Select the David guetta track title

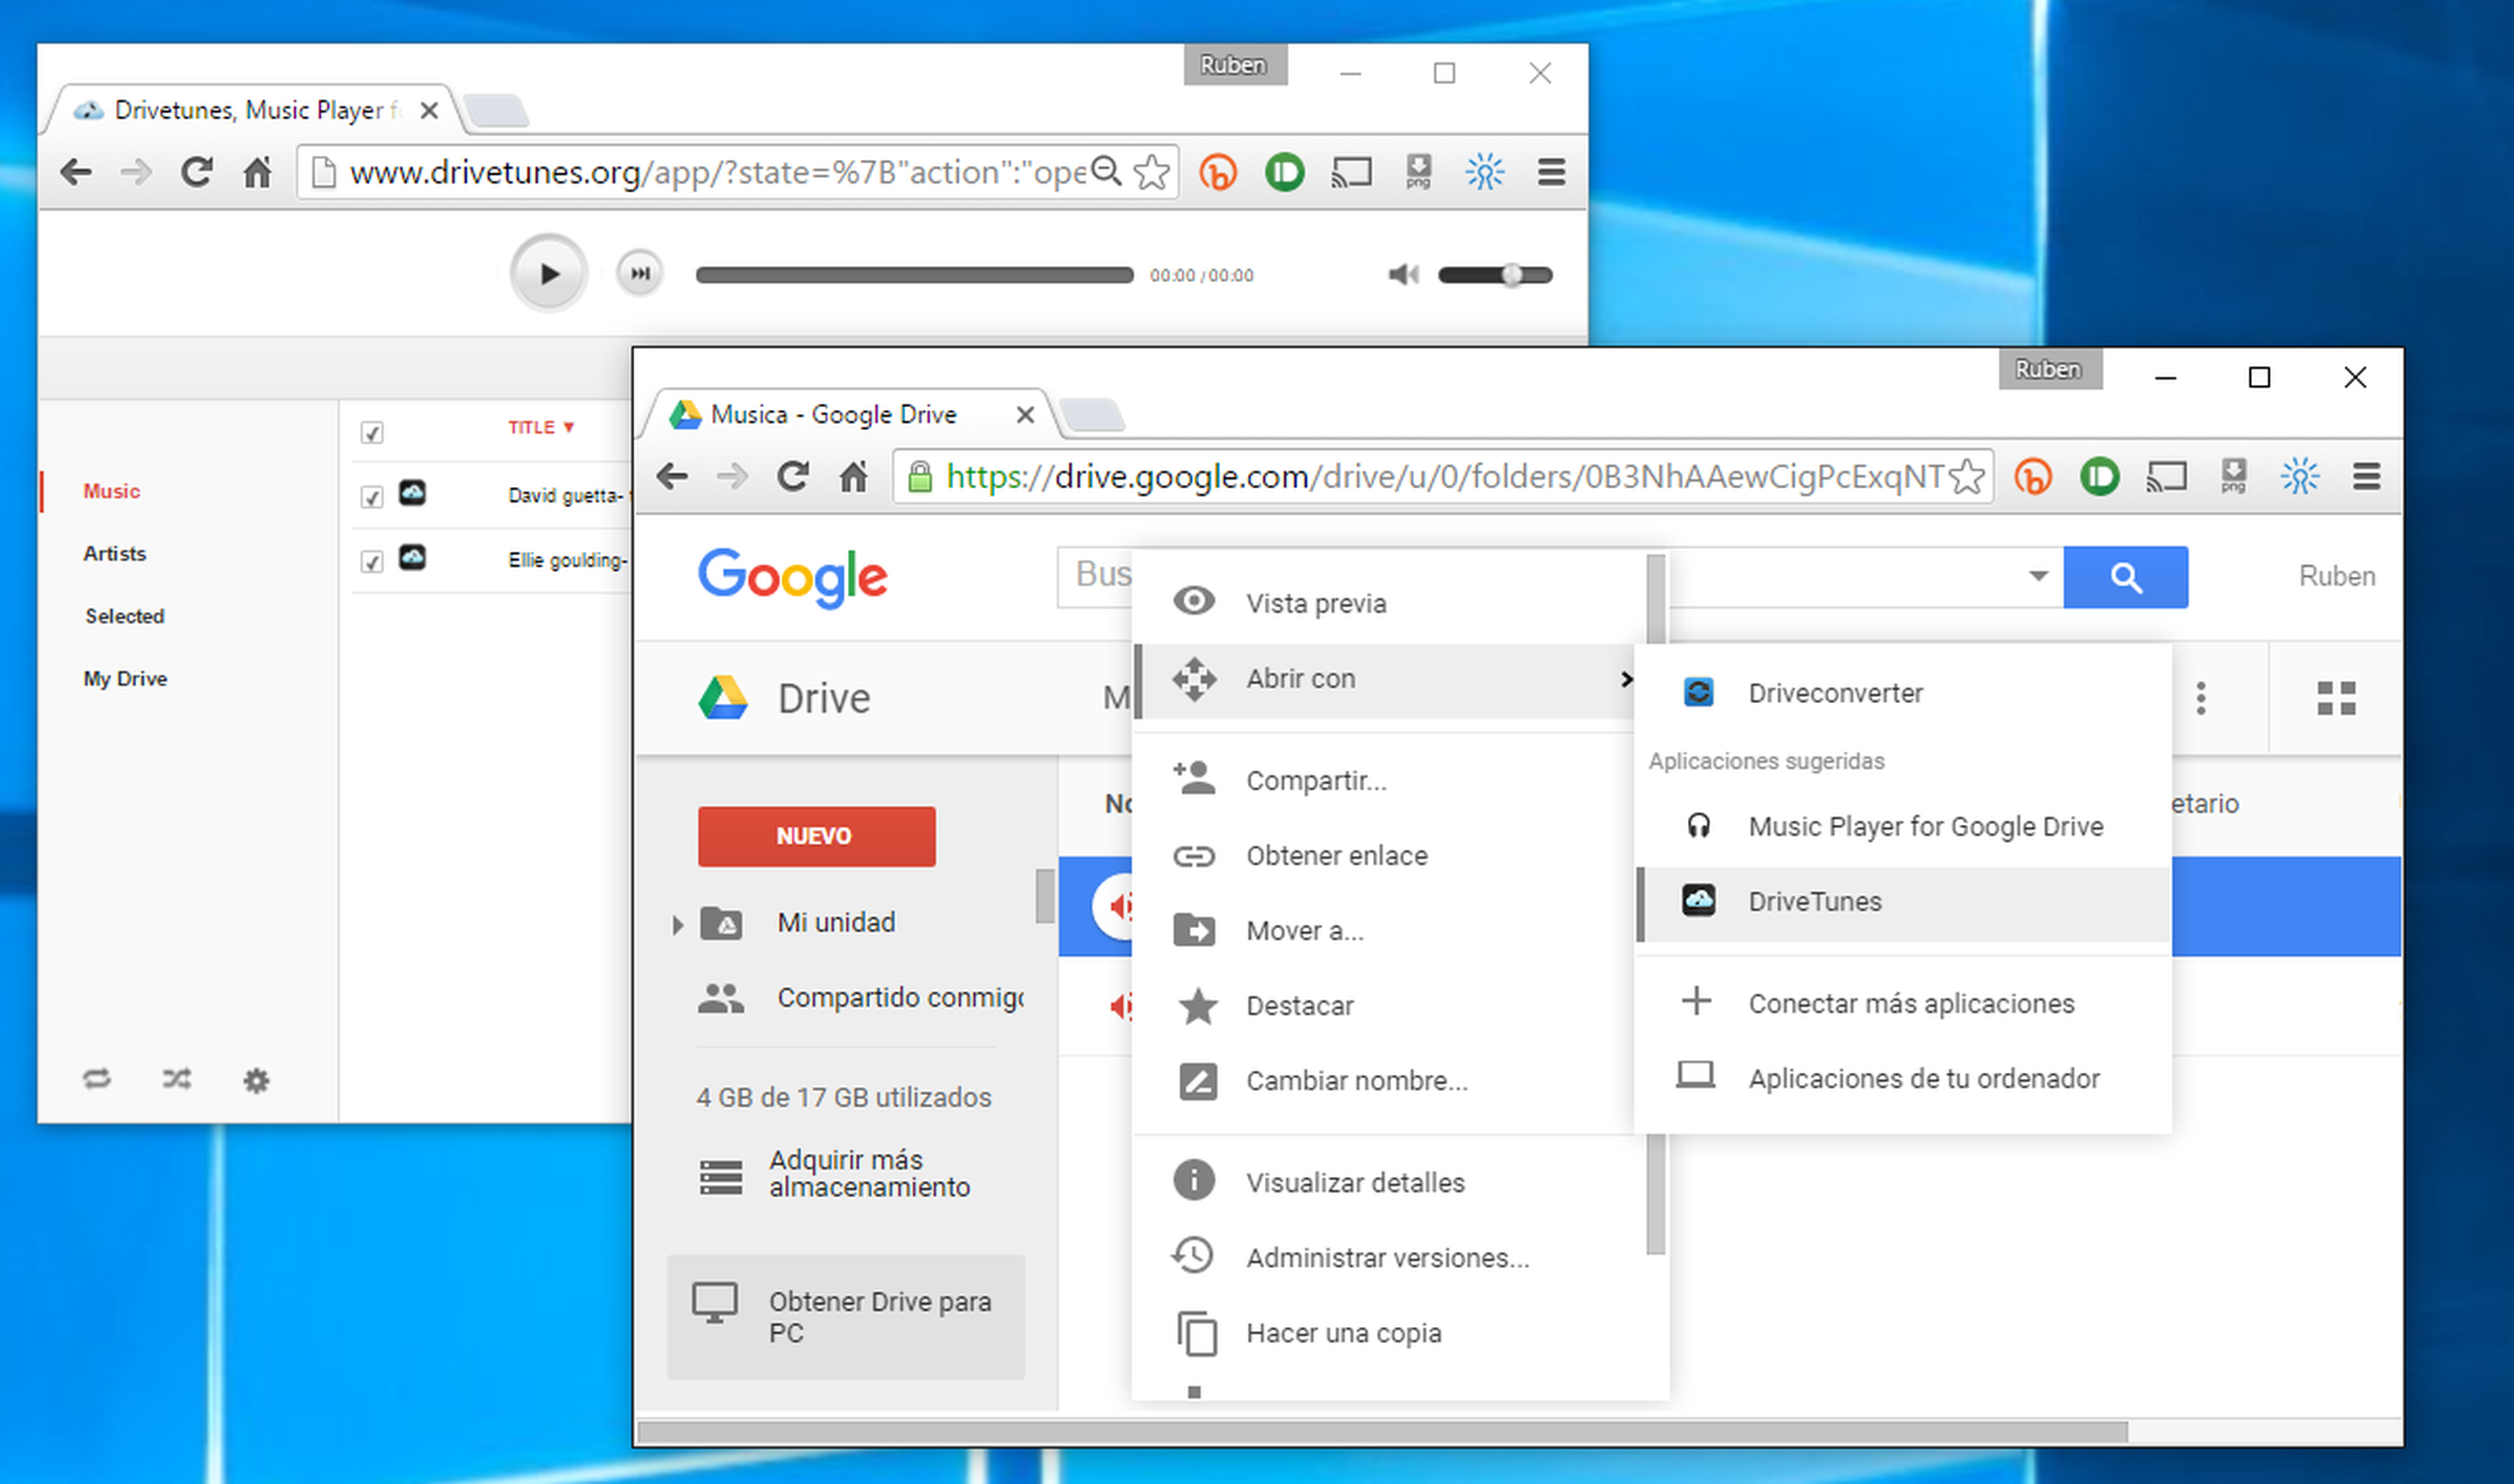click(x=568, y=496)
